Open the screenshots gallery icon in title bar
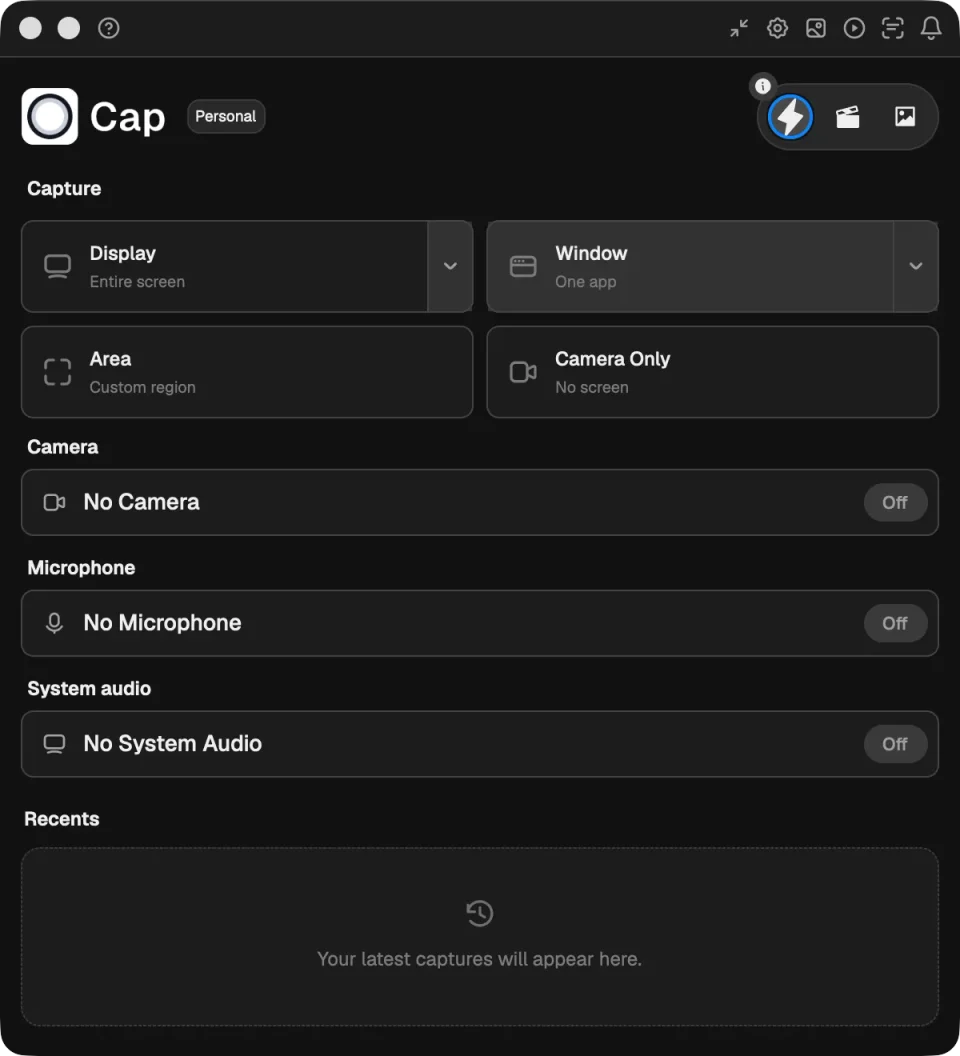 (816, 28)
